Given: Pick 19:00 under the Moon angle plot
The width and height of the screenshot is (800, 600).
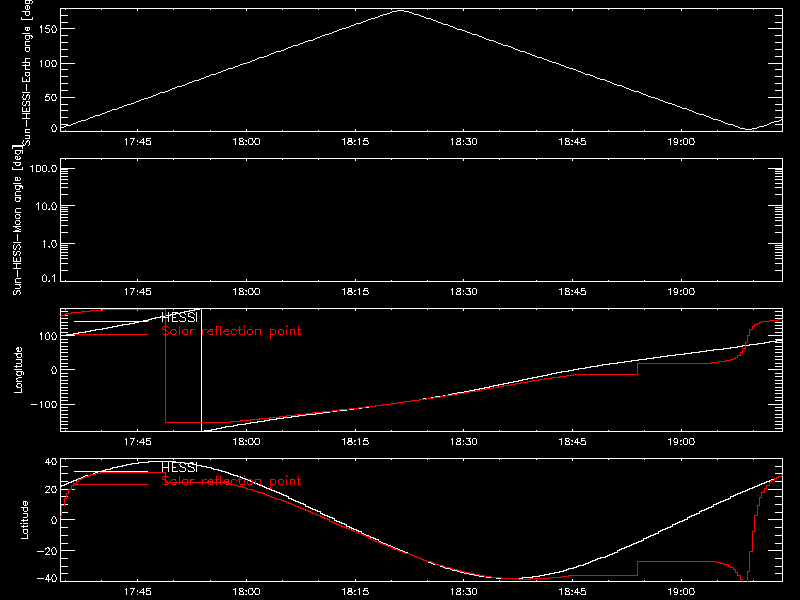Looking at the screenshot, I should [681, 292].
